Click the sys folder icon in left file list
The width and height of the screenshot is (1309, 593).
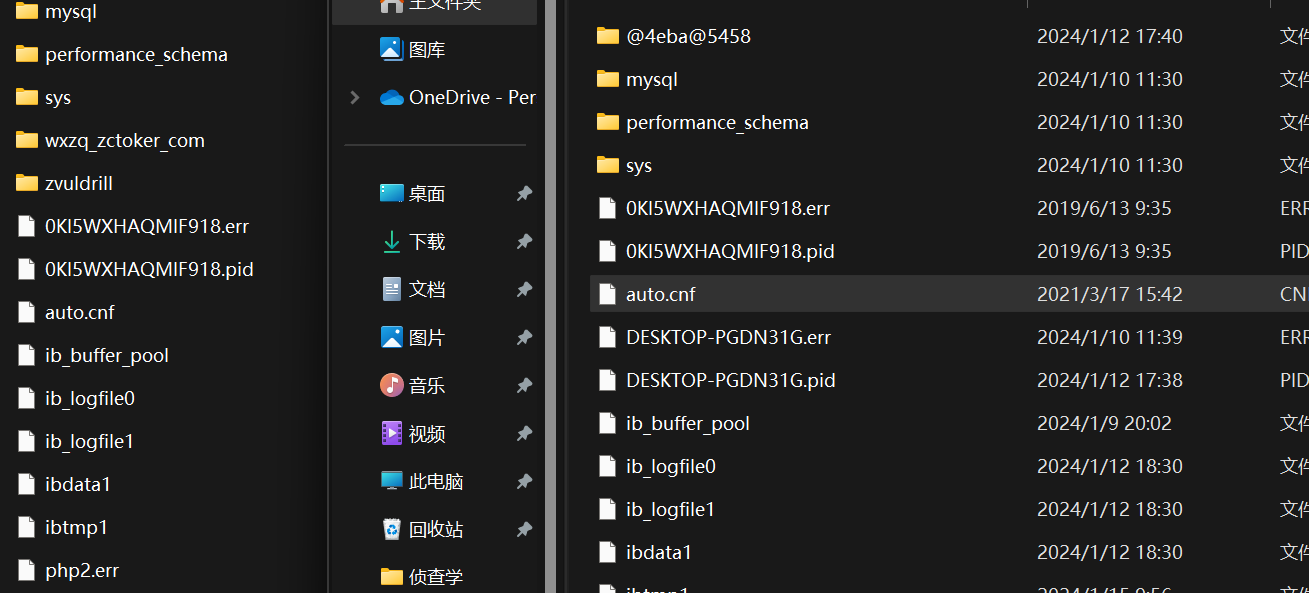tap(27, 97)
